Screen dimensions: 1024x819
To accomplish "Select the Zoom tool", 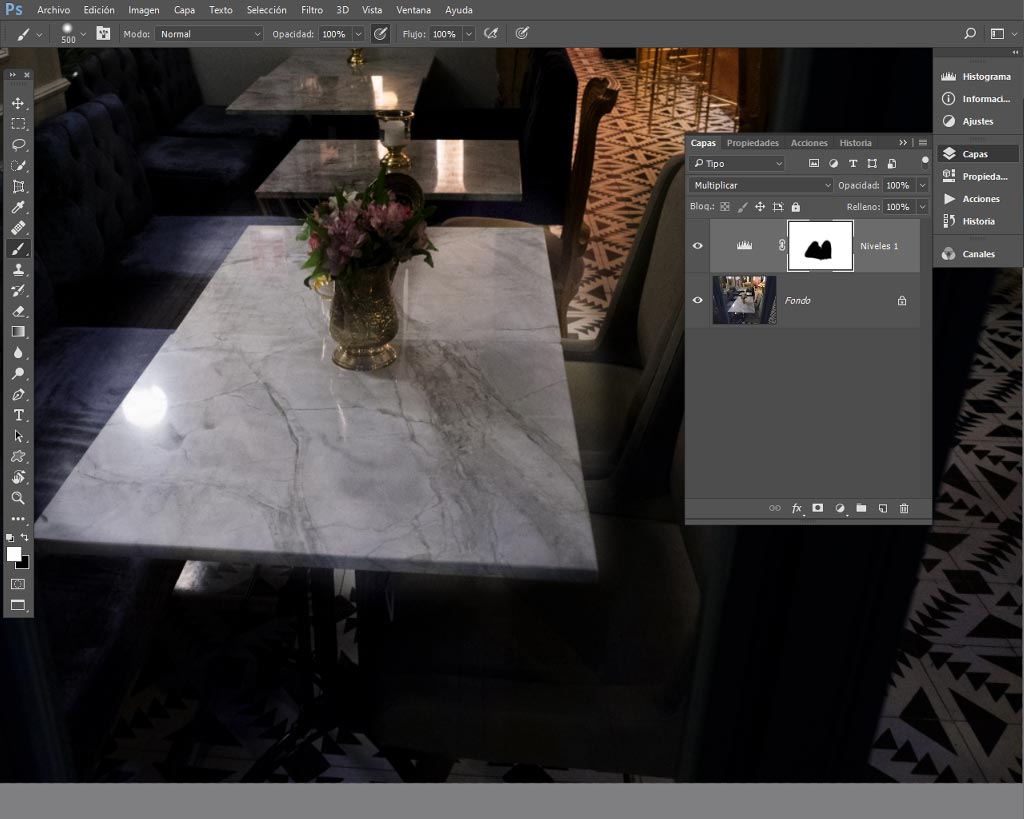I will (x=18, y=498).
